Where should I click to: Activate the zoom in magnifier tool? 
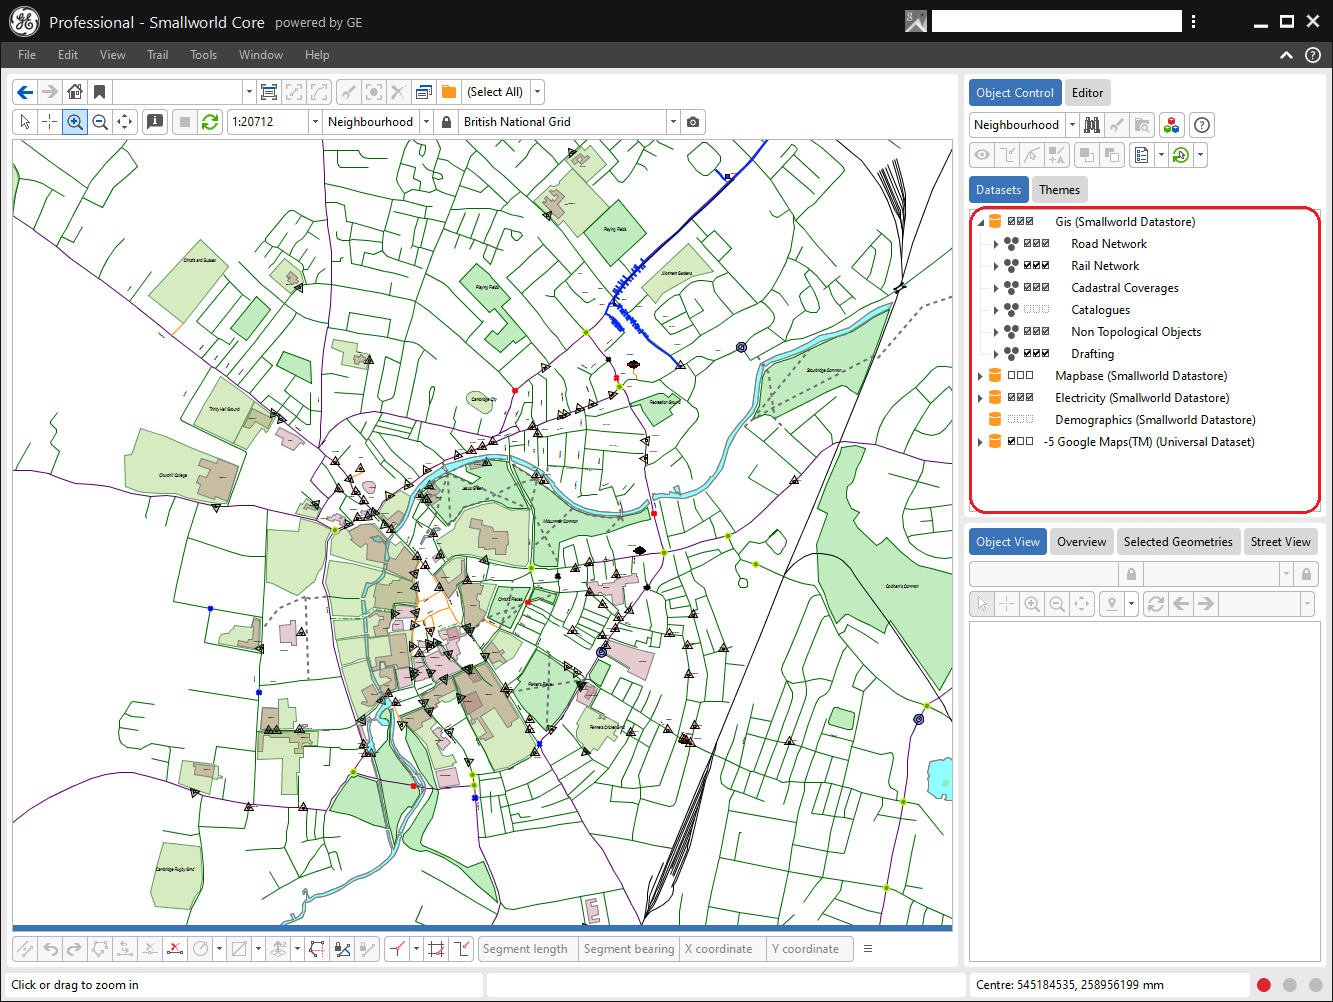pos(75,122)
